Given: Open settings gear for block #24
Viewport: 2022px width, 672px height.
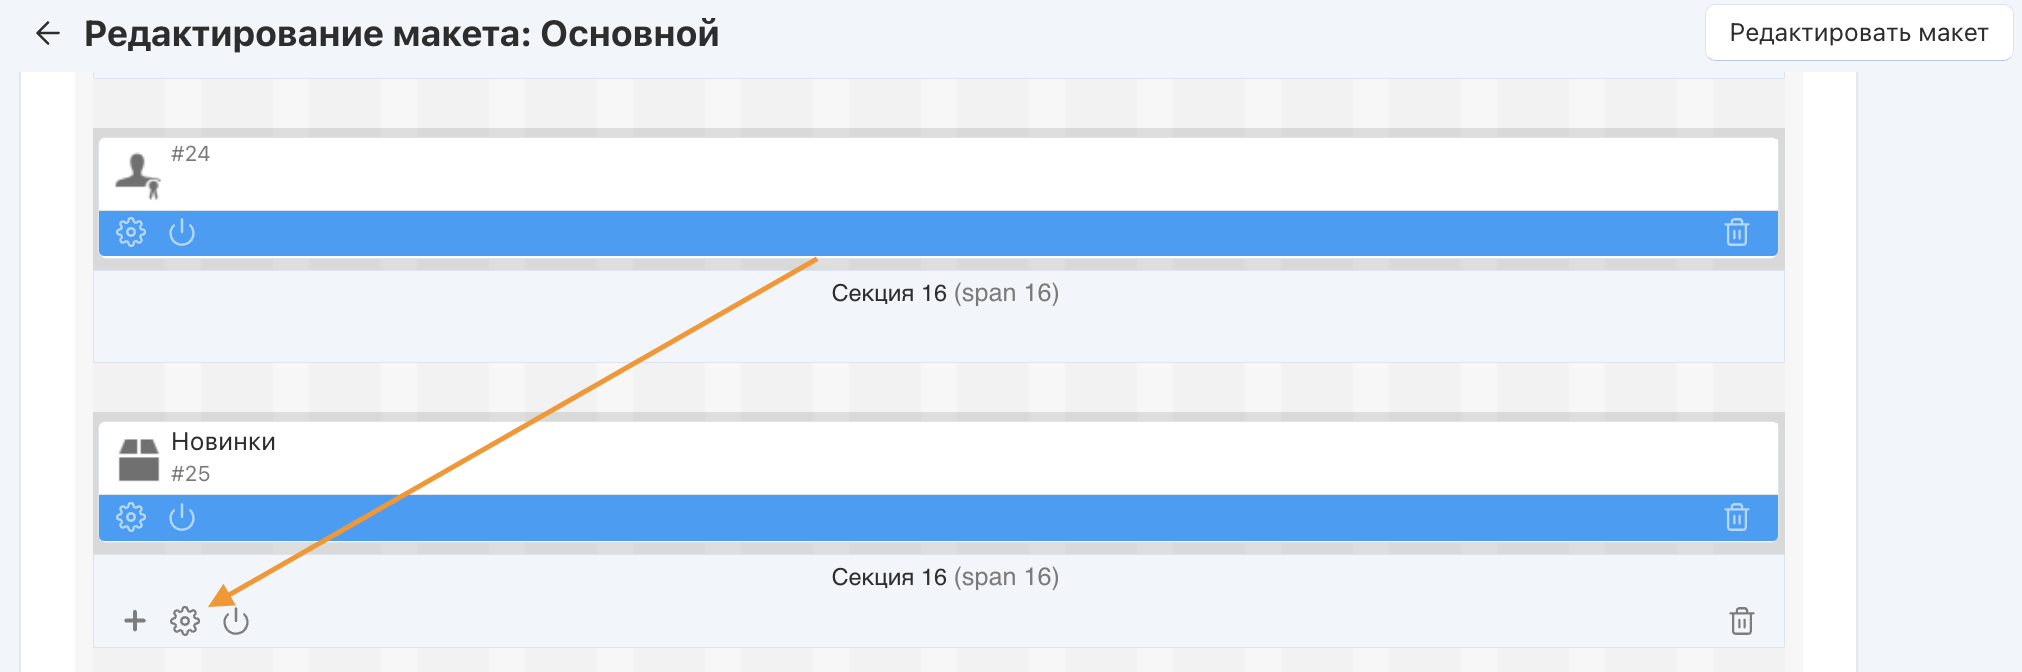Looking at the screenshot, I should [131, 232].
